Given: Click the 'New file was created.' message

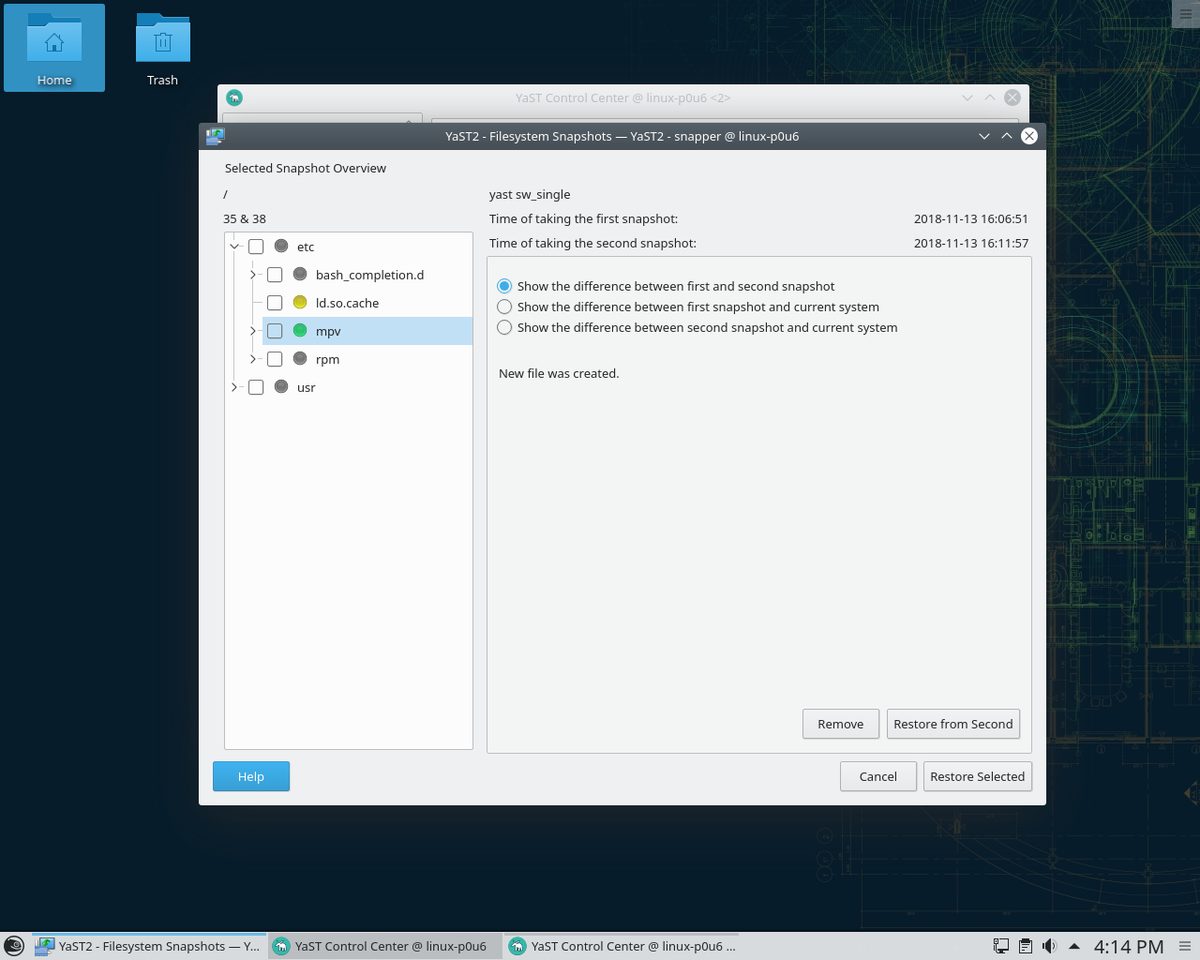Looking at the screenshot, I should tap(559, 373).
